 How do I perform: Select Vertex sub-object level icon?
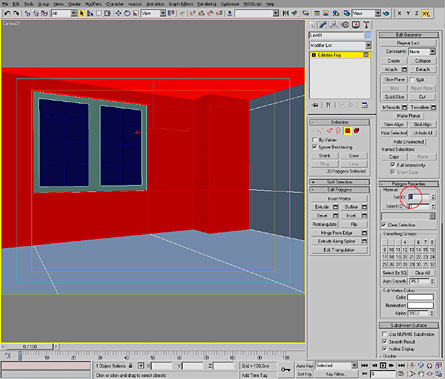(x=320, y=131)
